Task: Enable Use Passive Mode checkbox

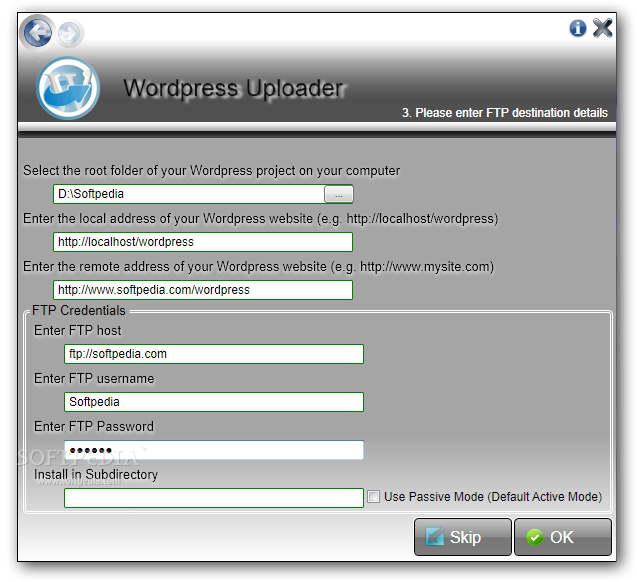Action: coord(373,496)
